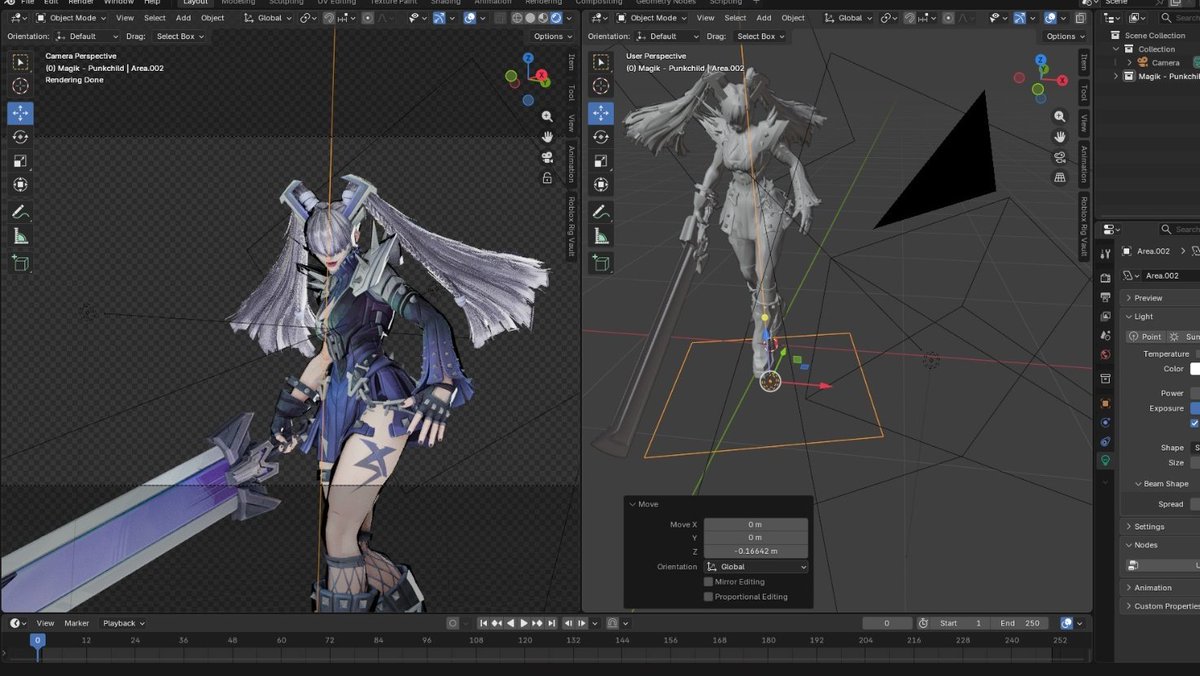Toggle Proportional Editing checkbox in Move panel

click(x=709, y=596)
